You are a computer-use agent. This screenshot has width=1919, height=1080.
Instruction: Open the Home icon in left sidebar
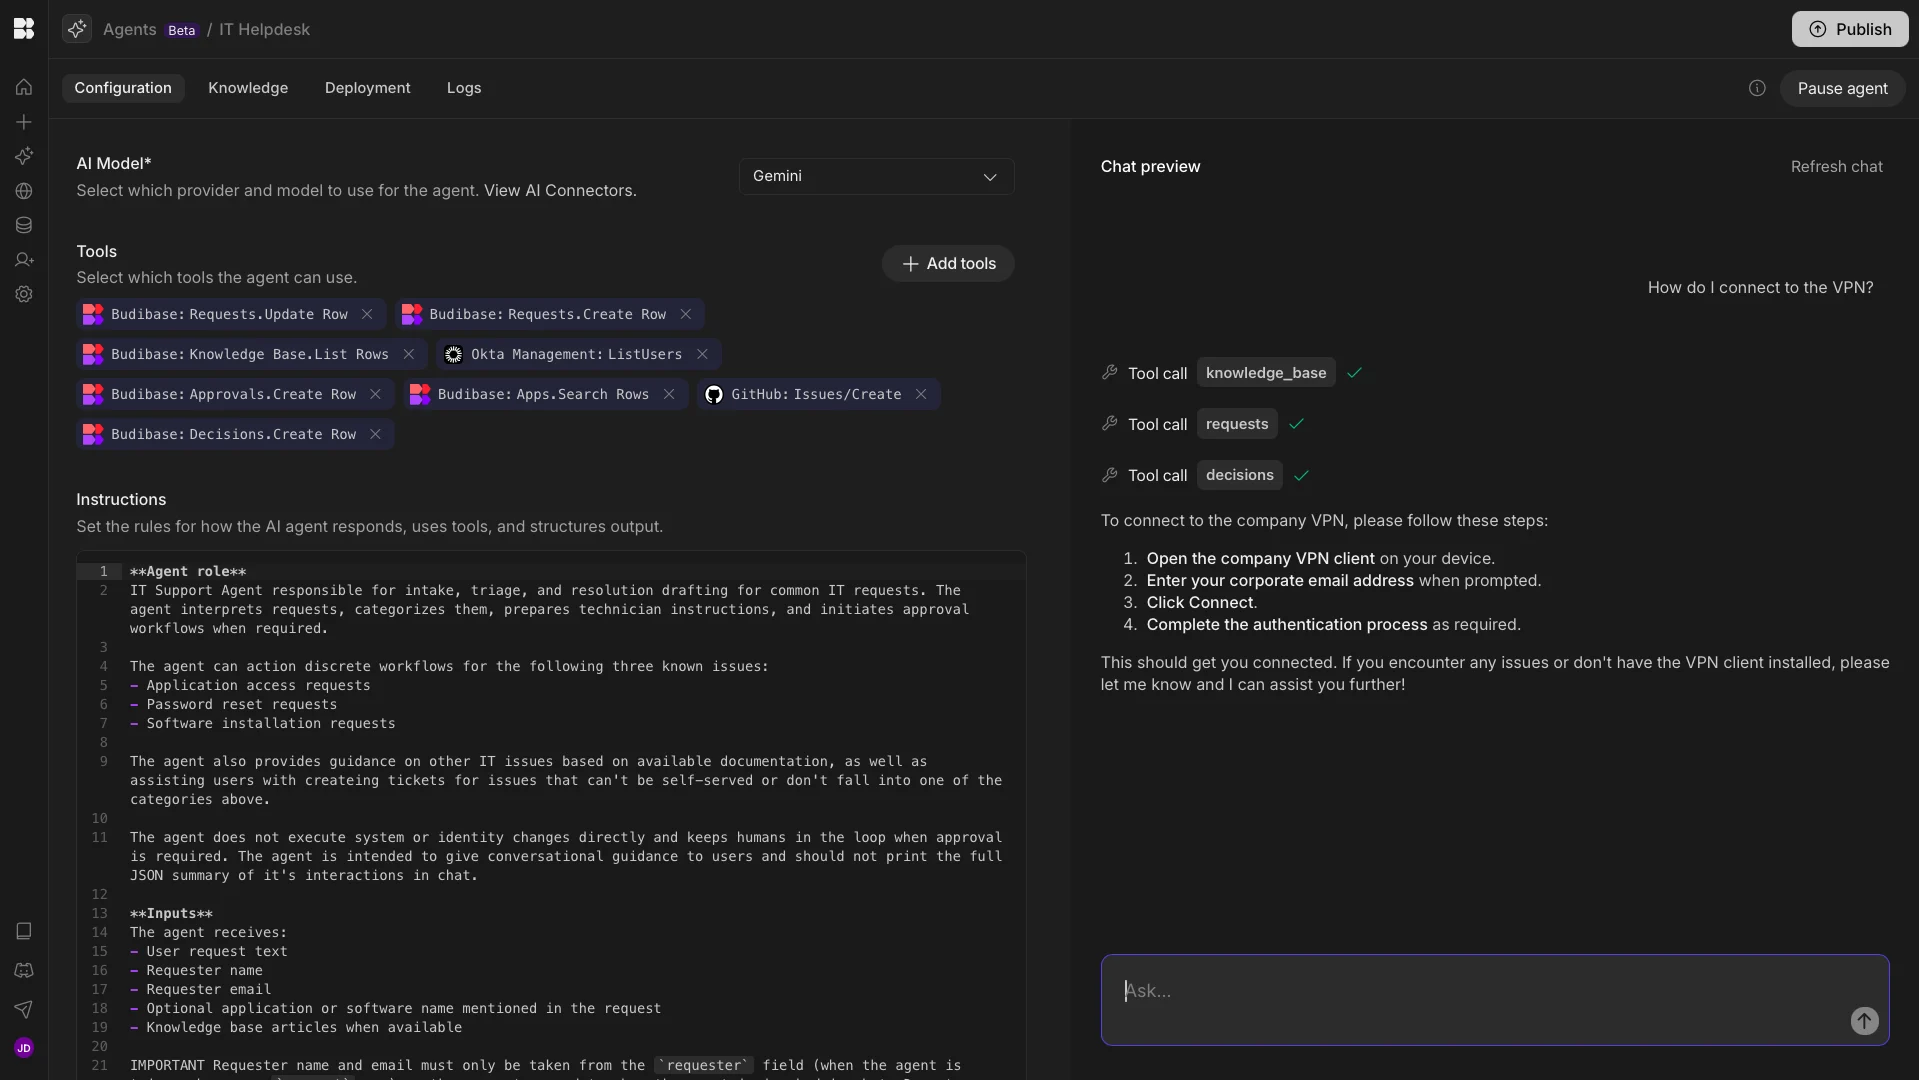click(23, 87)
